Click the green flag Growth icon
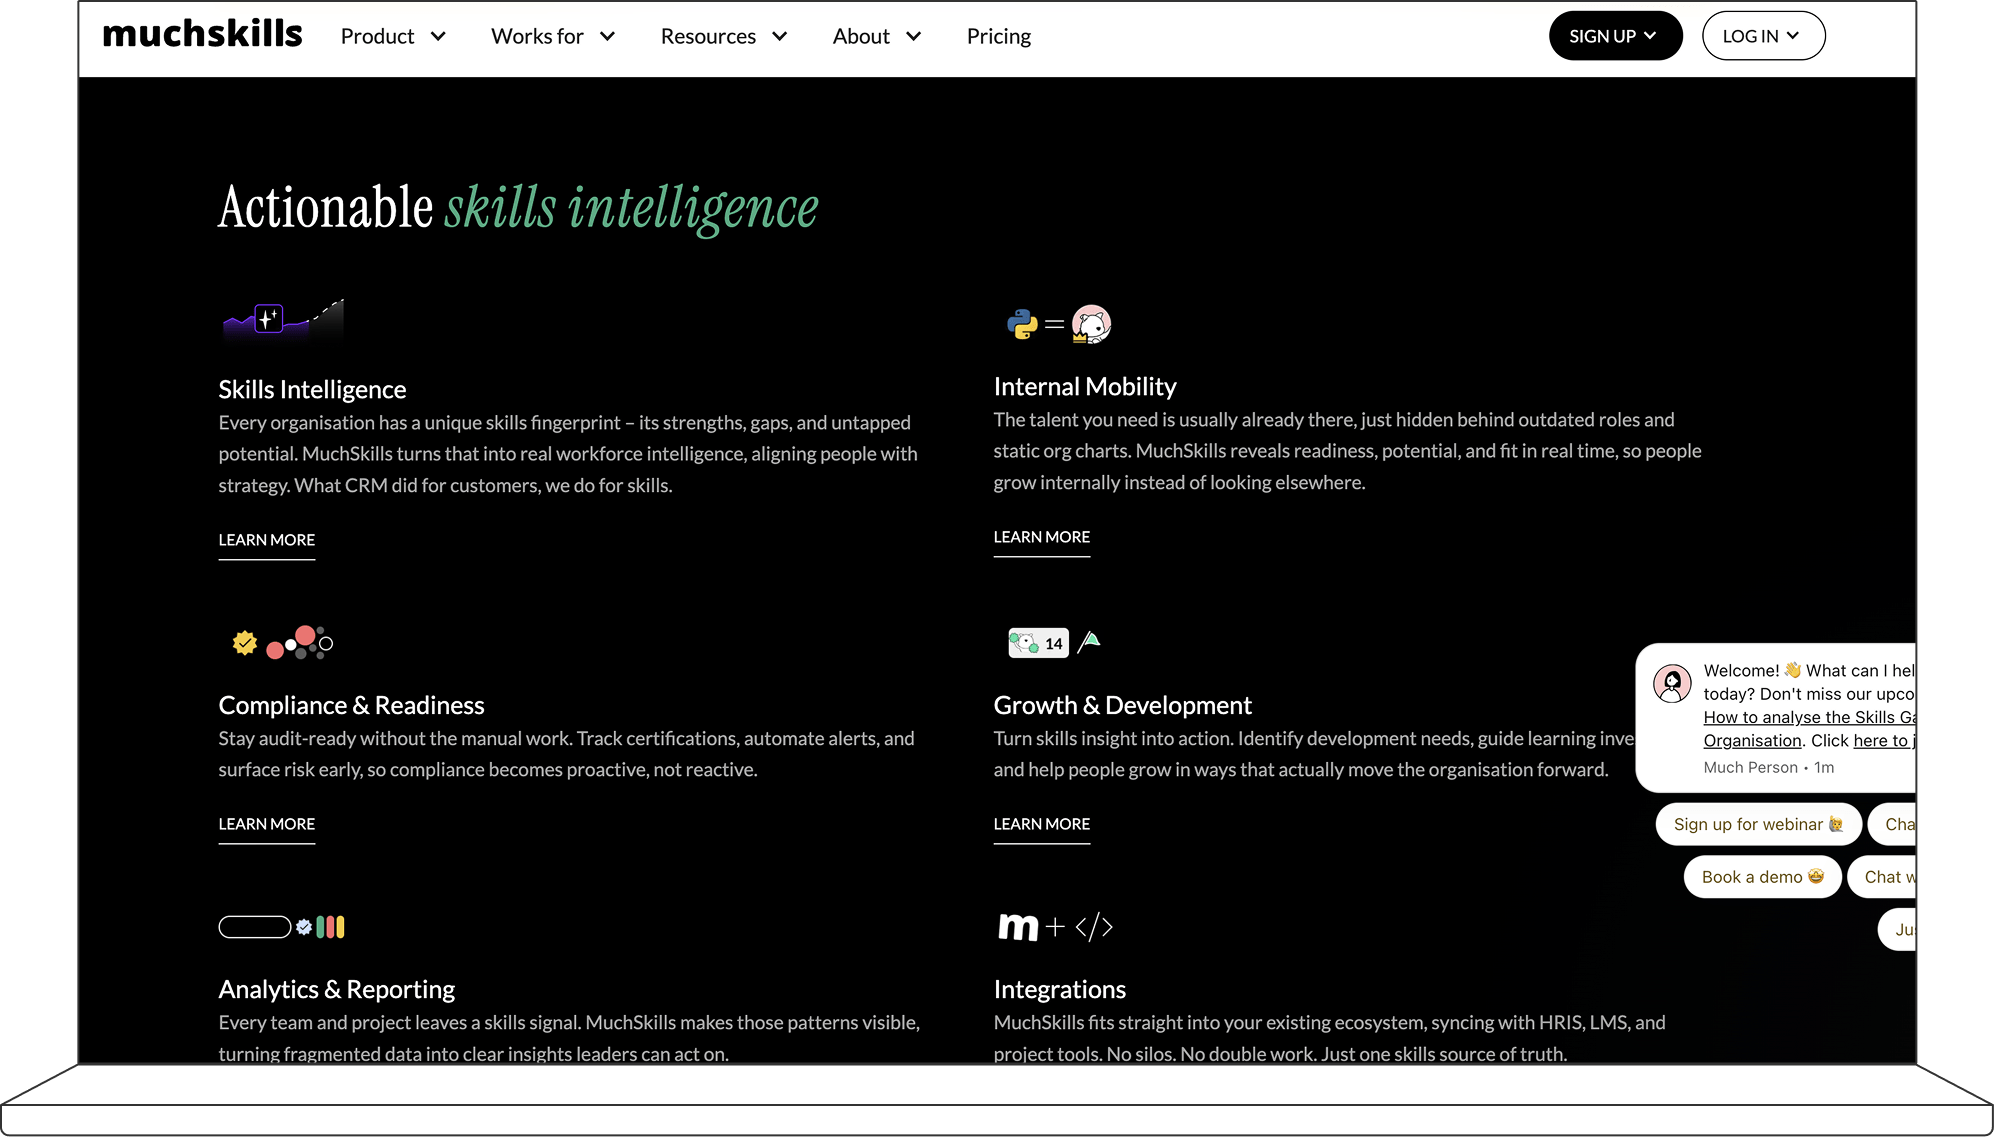The height and width of the screenshot is (1137, 1994). tap(1090, 641)
